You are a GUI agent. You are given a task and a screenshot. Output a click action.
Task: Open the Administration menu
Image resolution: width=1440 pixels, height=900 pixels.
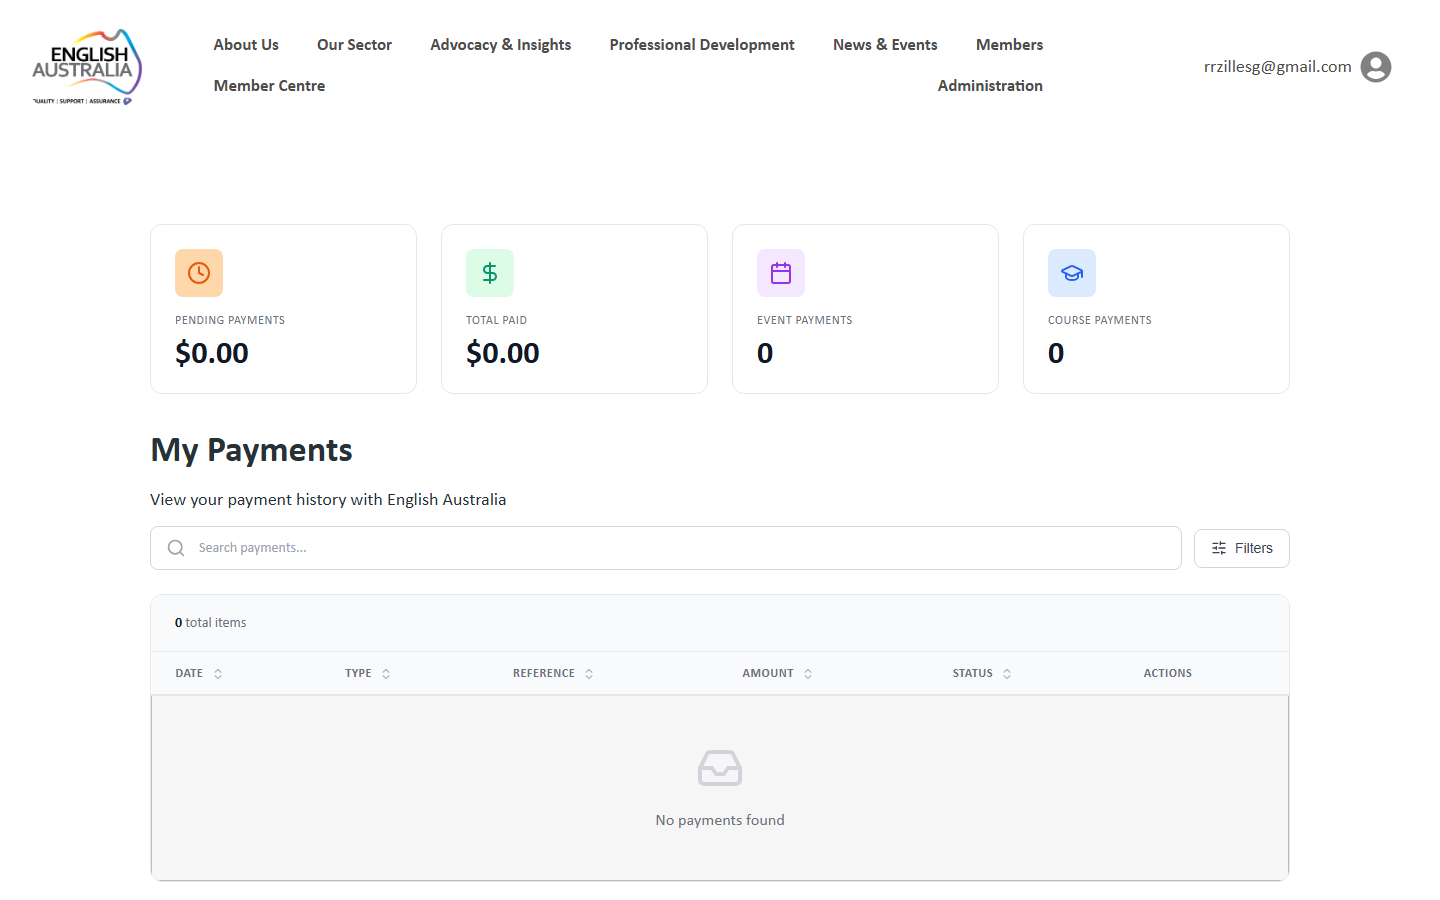(990, 86)
